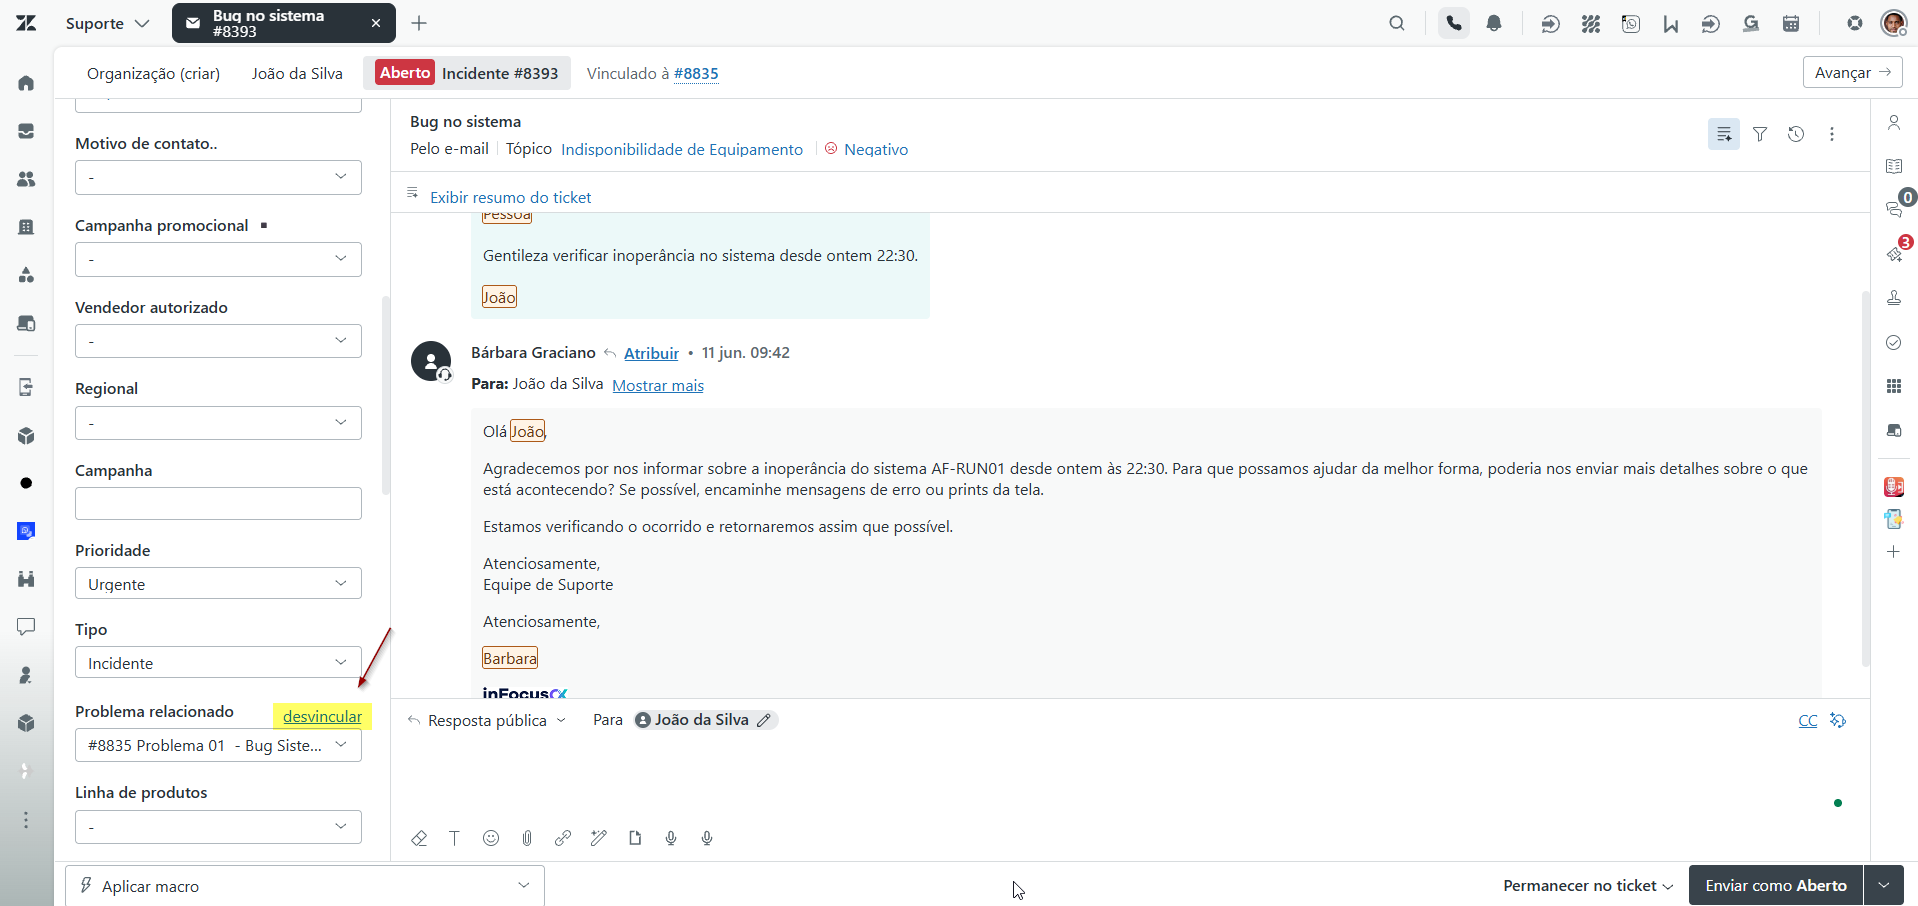Viewport: 1918px width, 906px height.
Task: Add a new tab with plus button
Action: (419, 23)
